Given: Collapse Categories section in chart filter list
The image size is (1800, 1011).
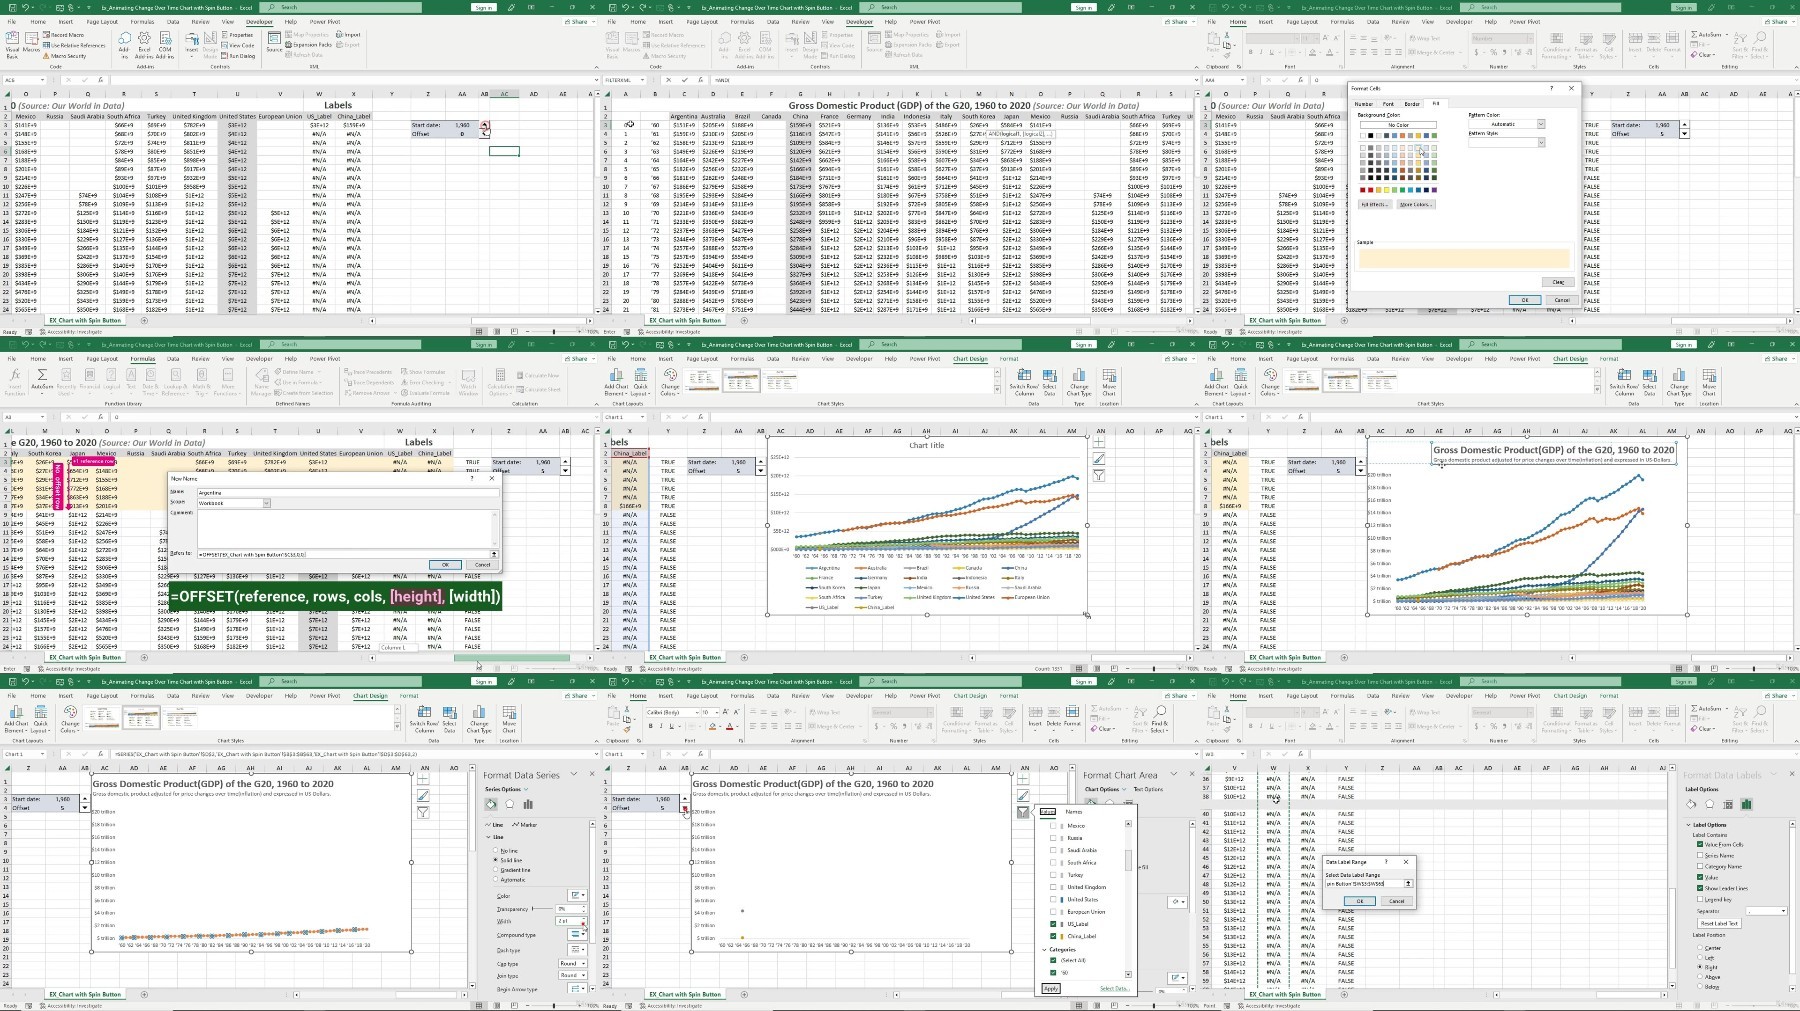Looking at the screenshot, I should pyautogui.click(x=1046, y=950).
